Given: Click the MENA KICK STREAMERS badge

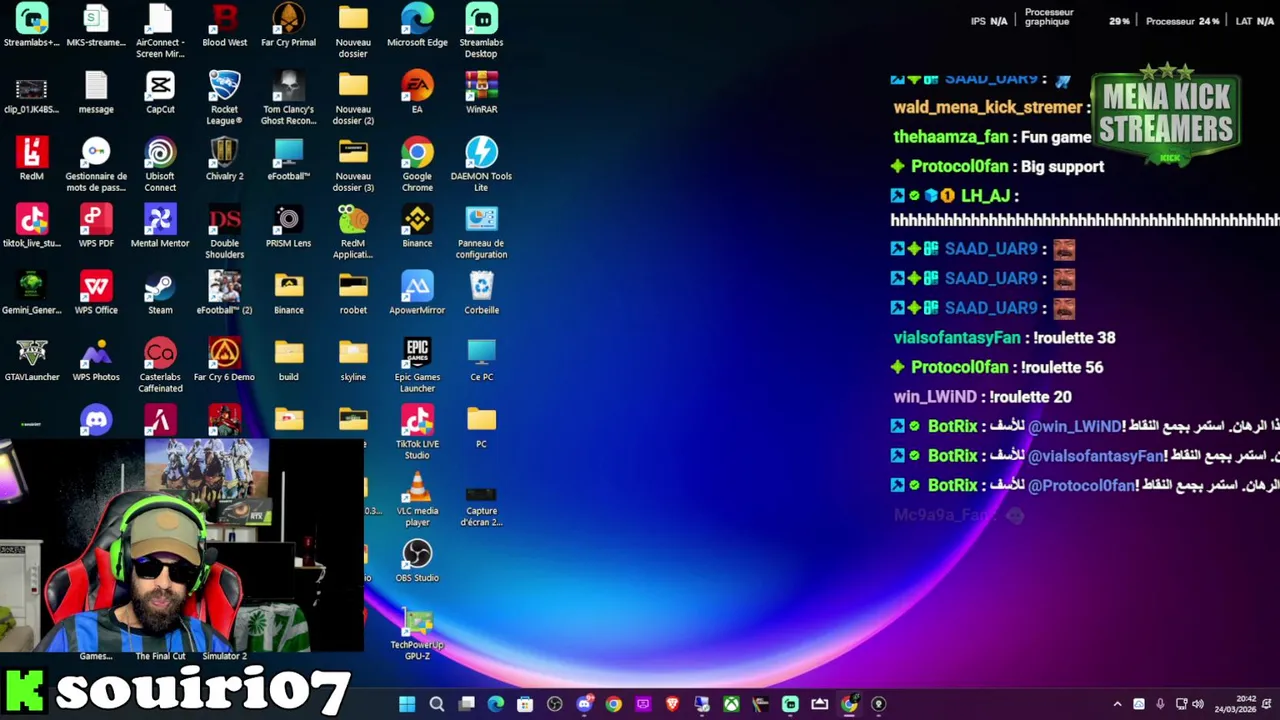Looking at the screenshot, I should click(x=1166, y=114).
